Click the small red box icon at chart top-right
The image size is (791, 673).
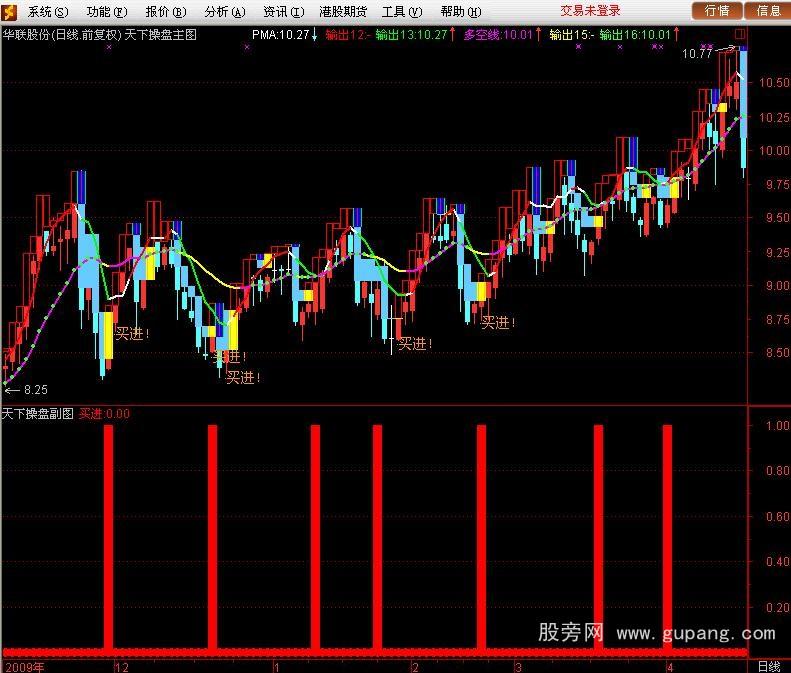pyautogui.click(x=740, y=34)
